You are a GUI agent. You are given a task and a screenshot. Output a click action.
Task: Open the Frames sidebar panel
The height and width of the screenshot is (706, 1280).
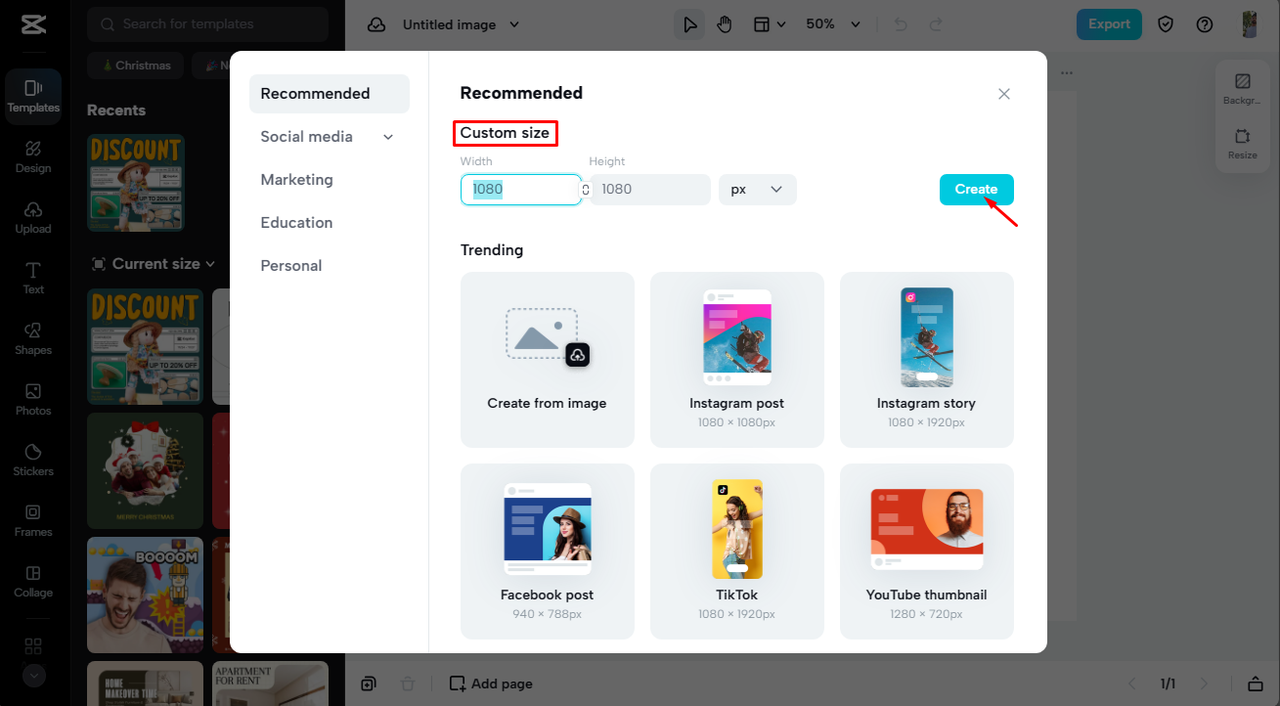click(x=33, y=521)
